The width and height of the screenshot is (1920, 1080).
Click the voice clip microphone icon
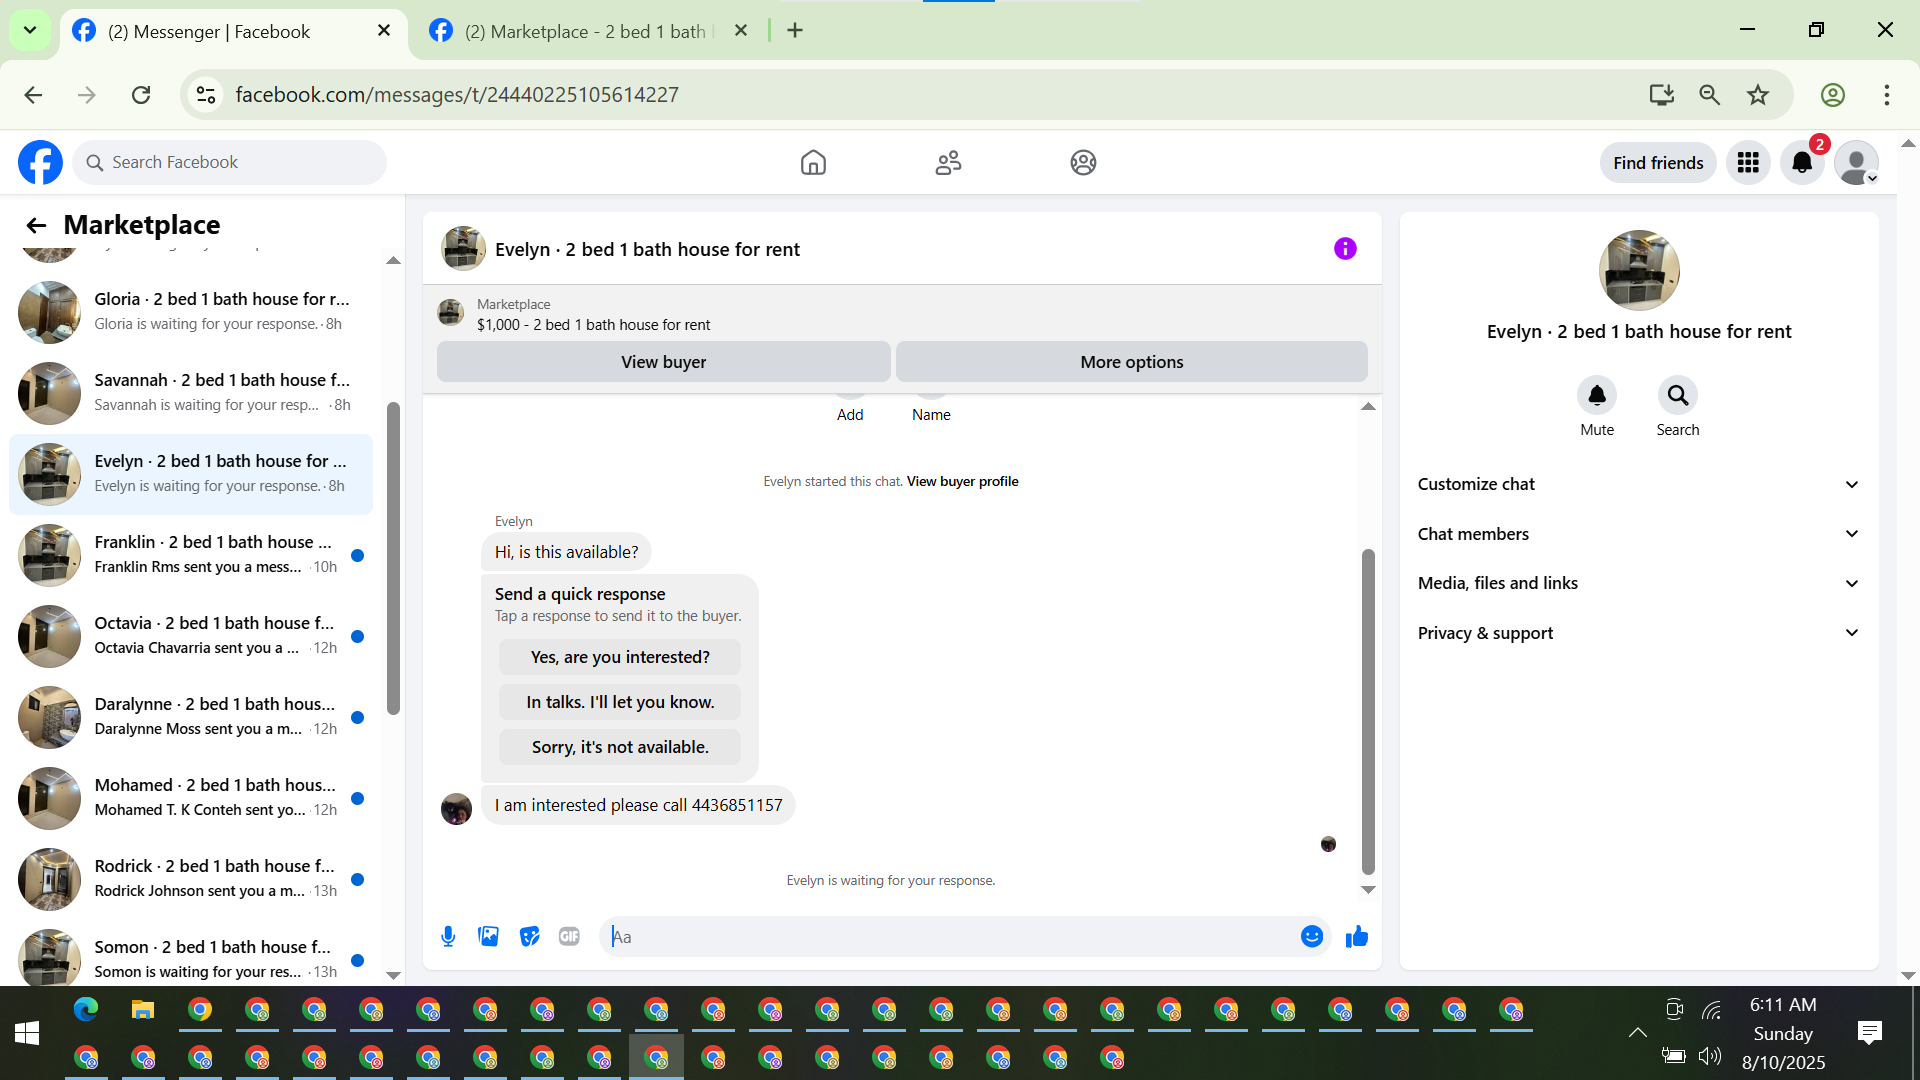click(x=448, y=937)
